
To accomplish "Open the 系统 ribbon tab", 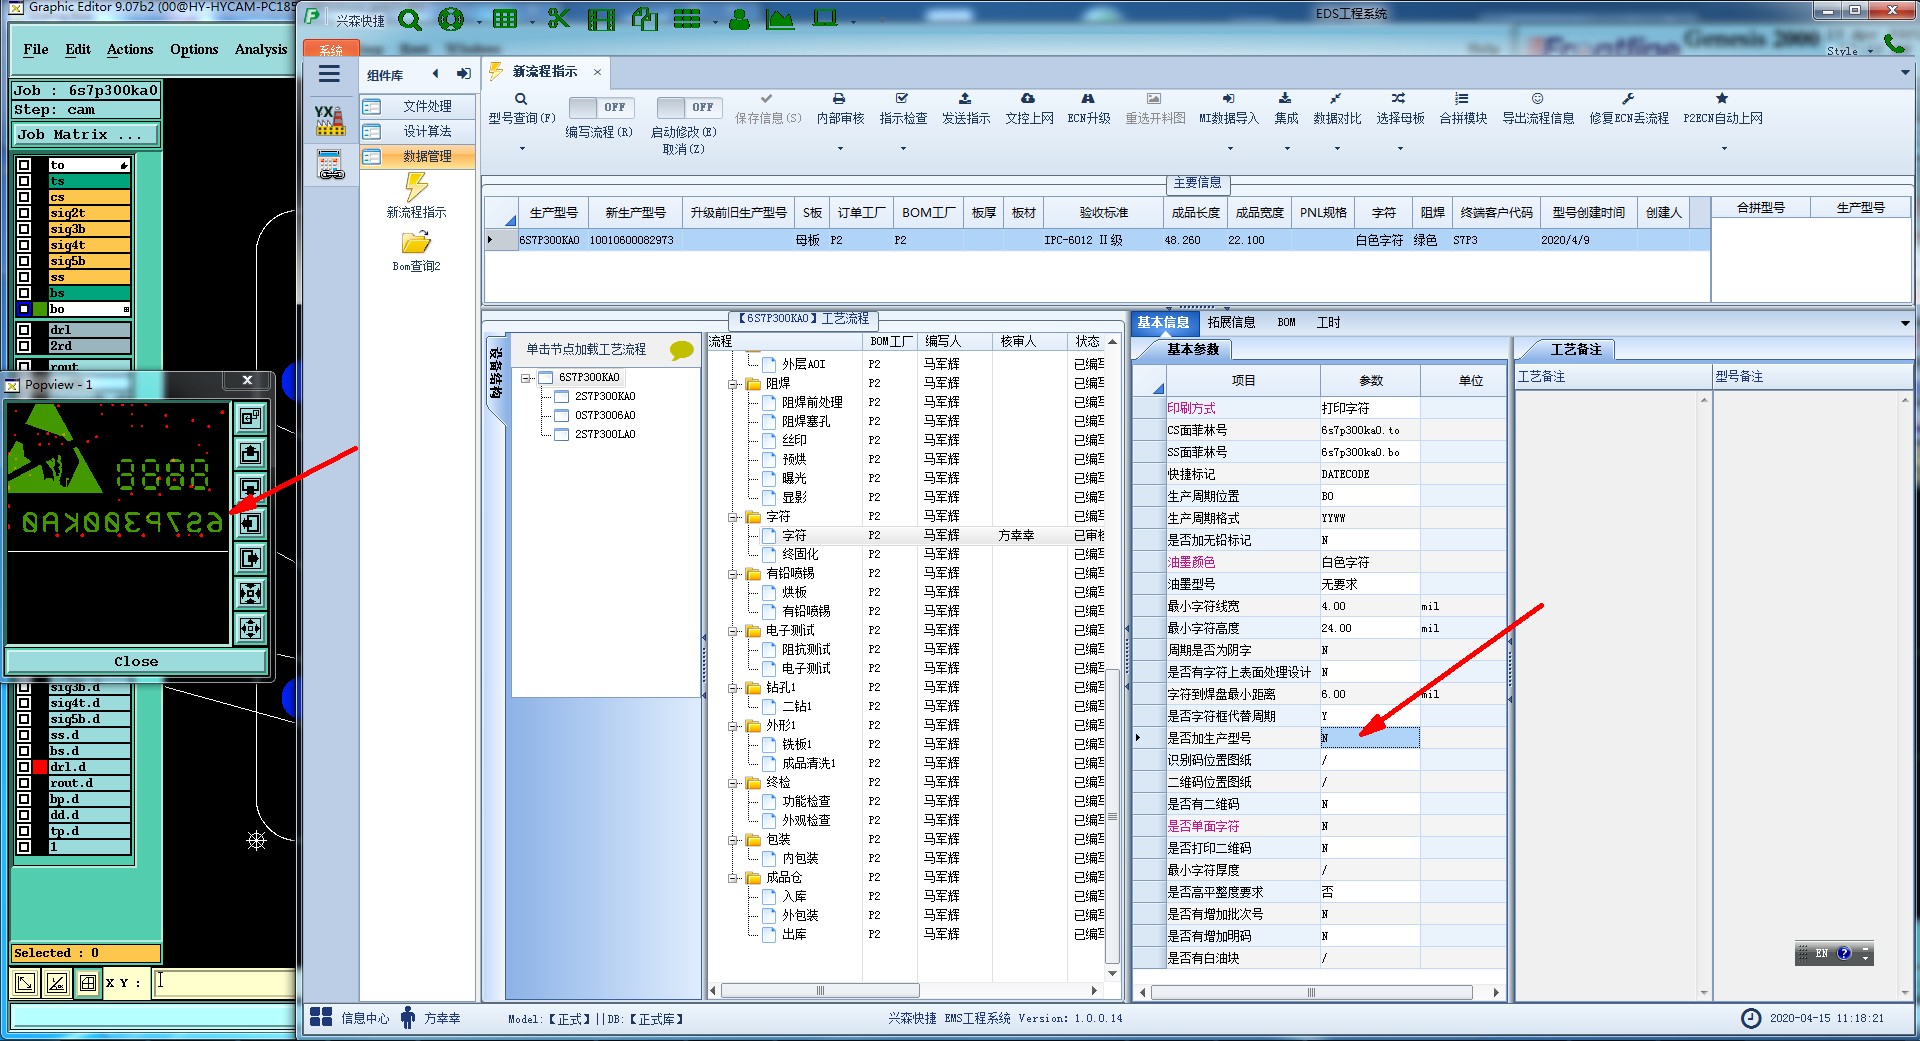I will click(331, 49).
